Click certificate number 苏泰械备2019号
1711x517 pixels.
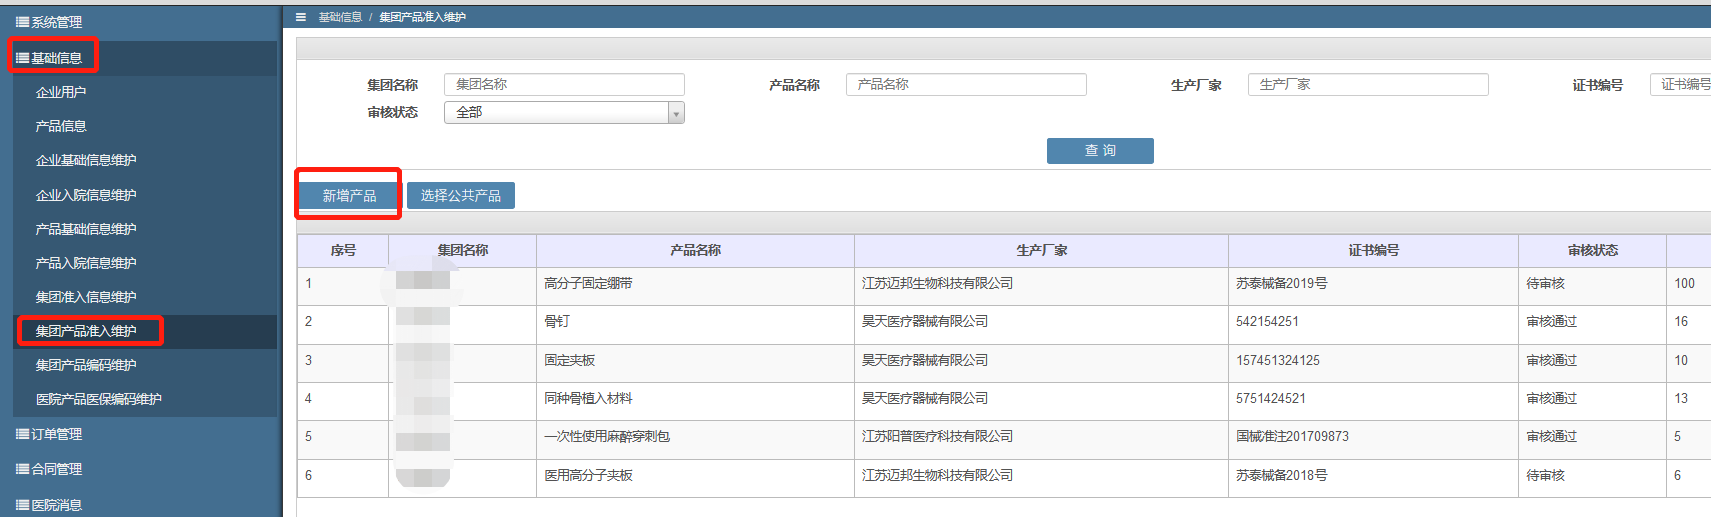click(1282, 284)
